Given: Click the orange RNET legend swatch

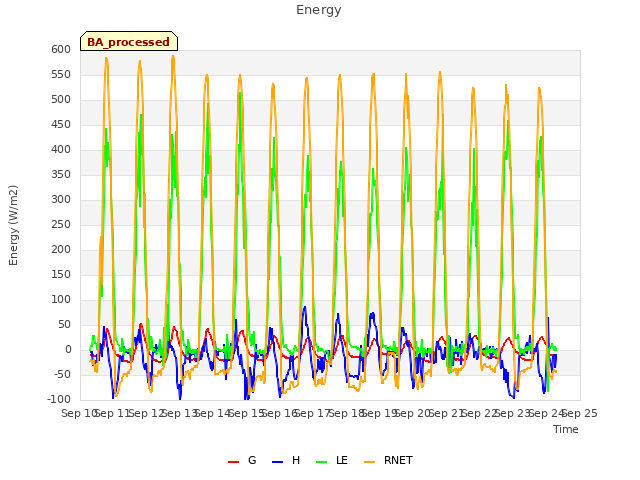Looking at the screenshot, I should point(369,462).
